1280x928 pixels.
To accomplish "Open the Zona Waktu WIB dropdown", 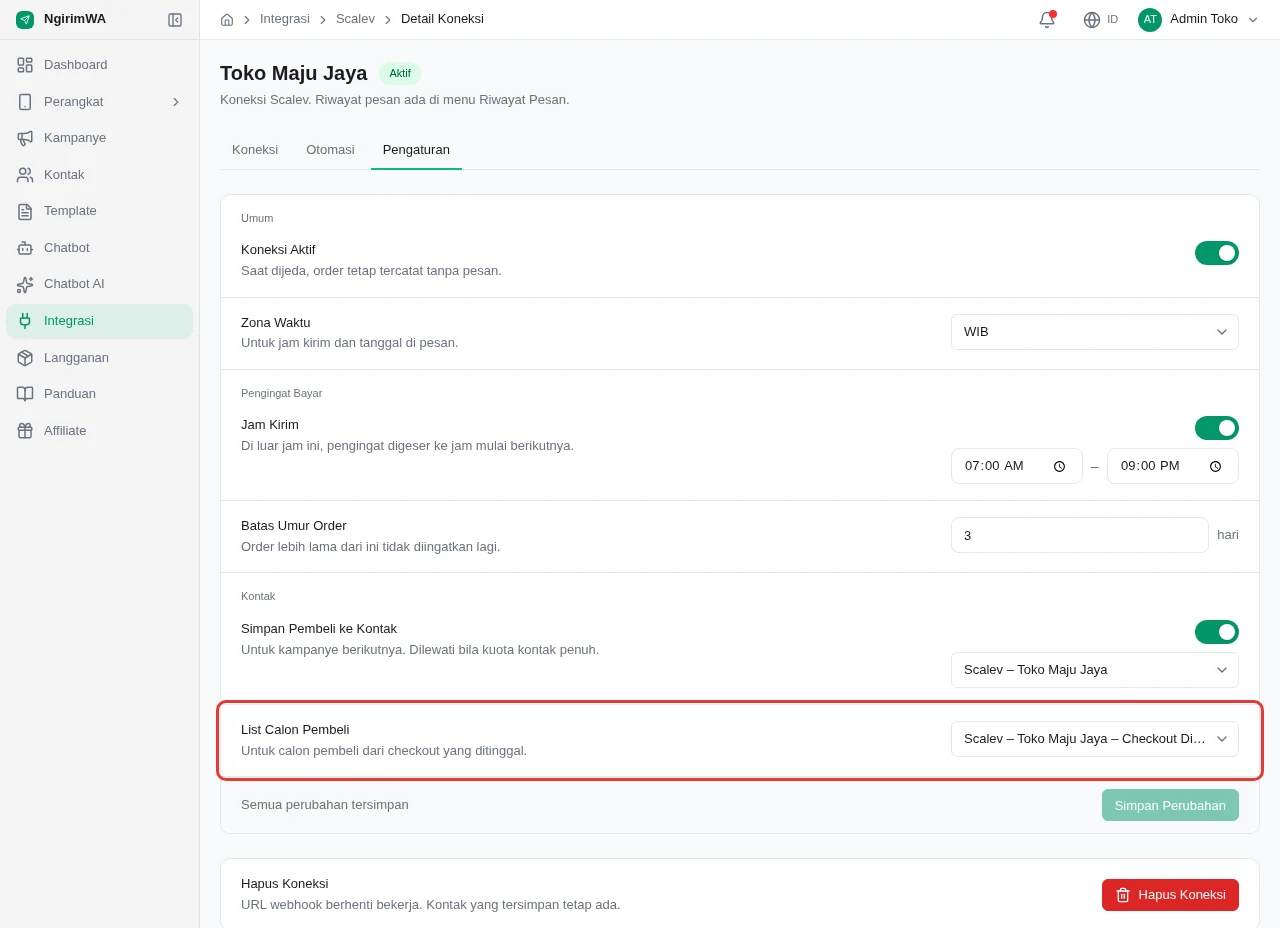I will click(x=1095, y=332).
